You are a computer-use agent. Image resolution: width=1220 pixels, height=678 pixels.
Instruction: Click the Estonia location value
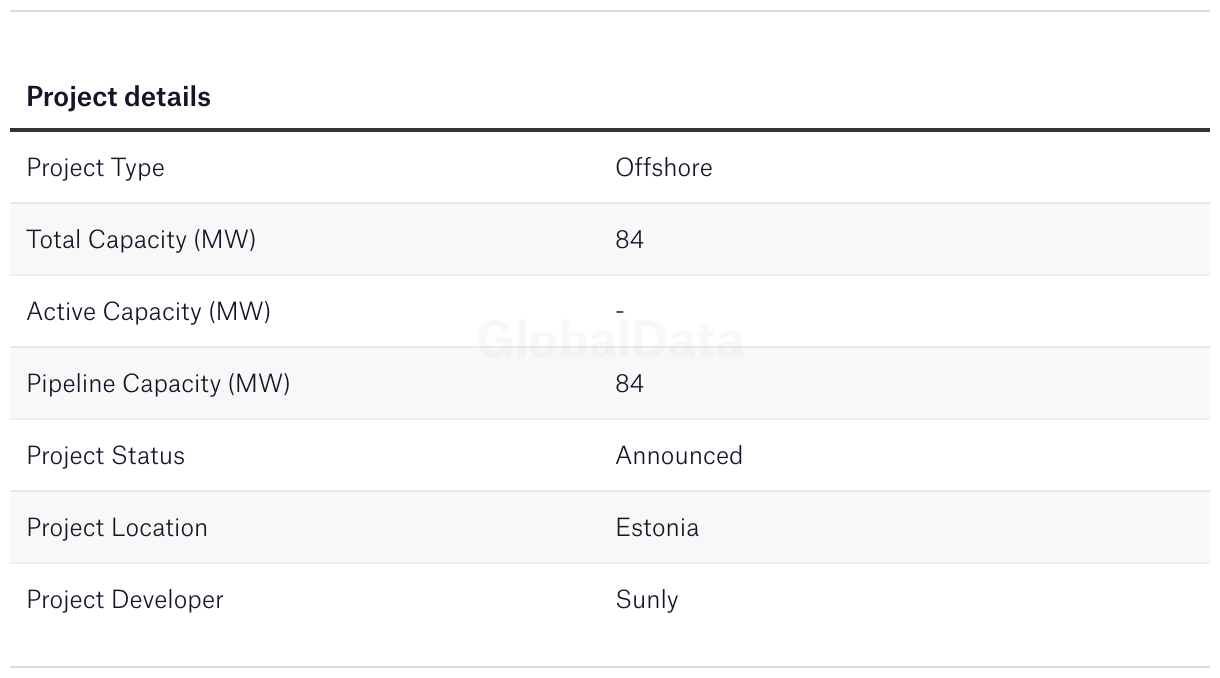(657, 528)
